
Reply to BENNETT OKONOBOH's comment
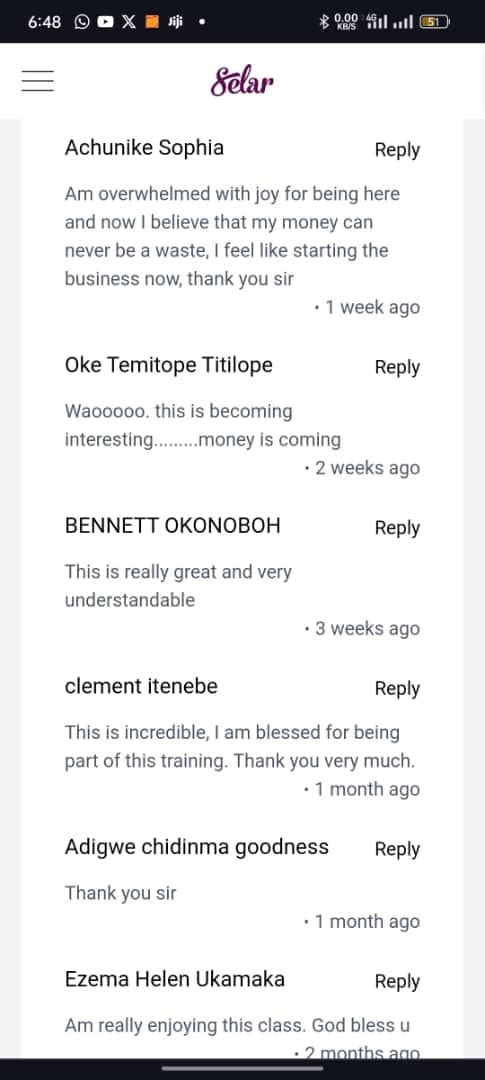pos(397,528)
